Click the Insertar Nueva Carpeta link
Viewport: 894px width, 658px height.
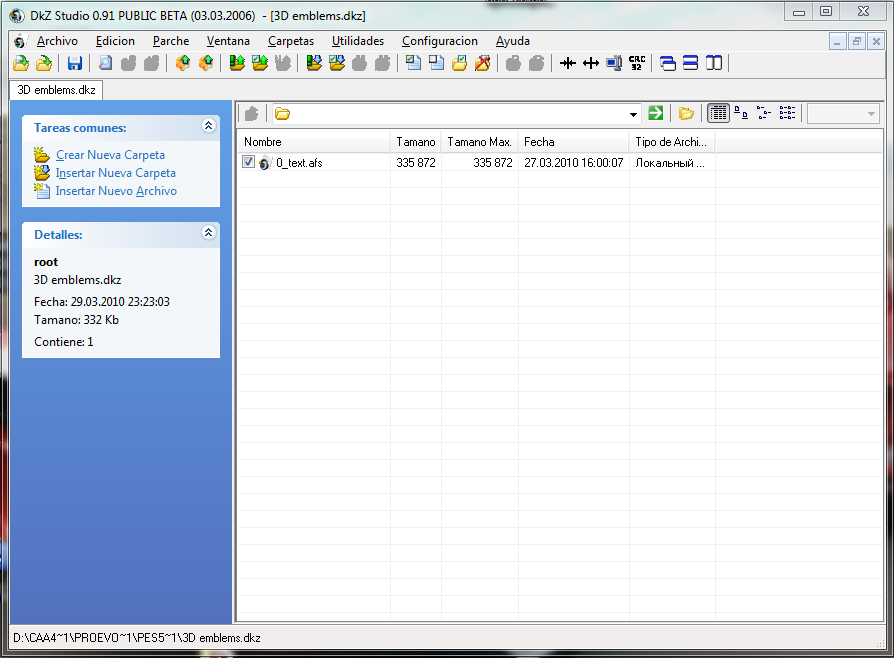point(116,173)
